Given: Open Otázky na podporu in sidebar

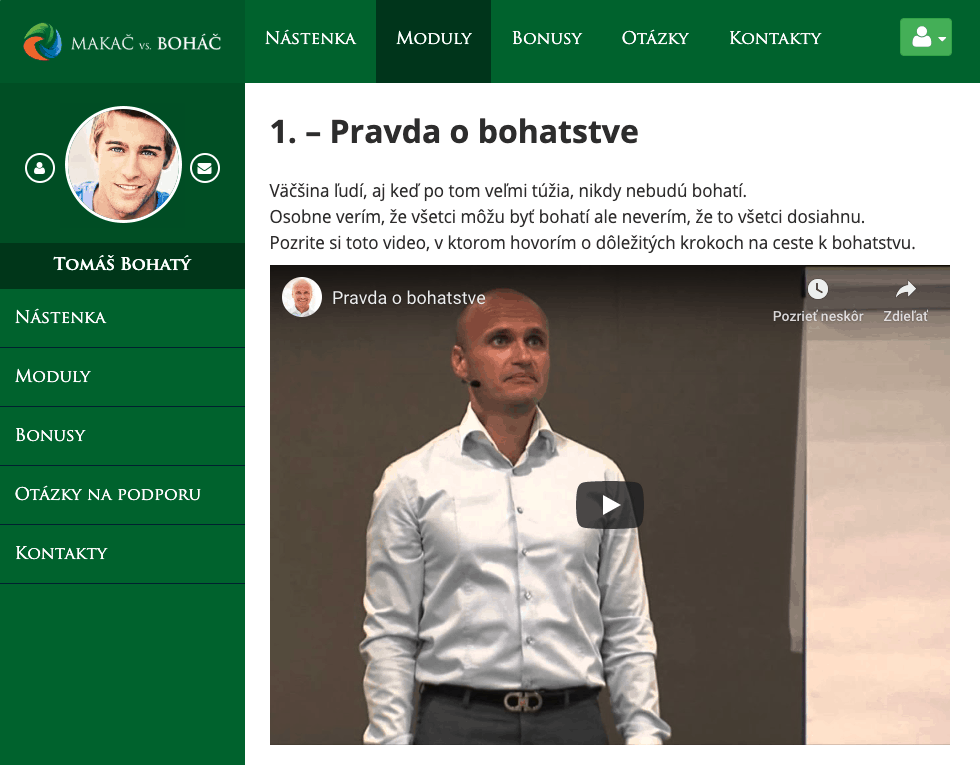Looking at the screenshot, I should (x=122, y=494).
